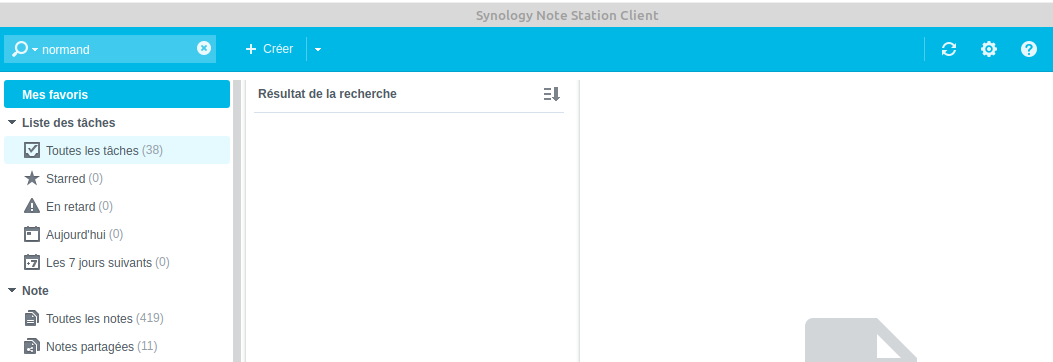Image resolution: width=1053 pixels, height=362 pixels.
Task: Select Mes favoris tab
Action: pos(117,95)
